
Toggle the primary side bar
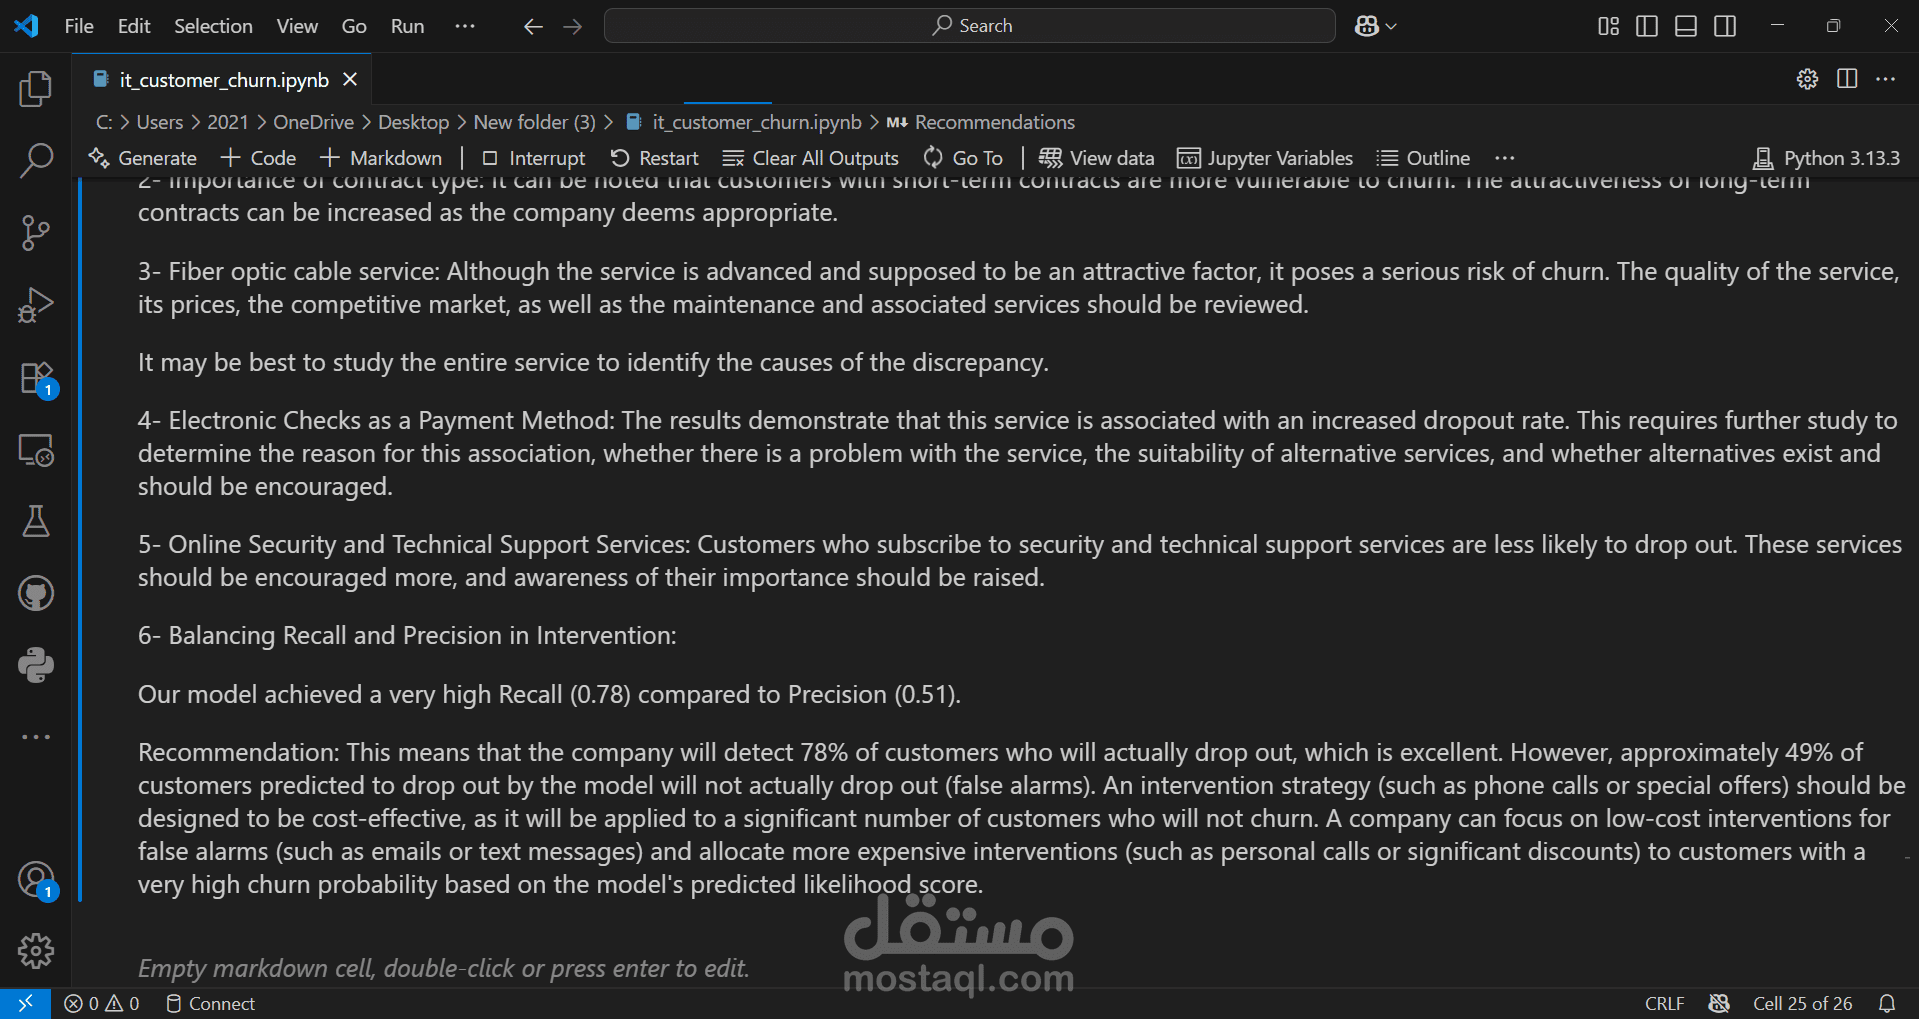(x=1647, y=26)
